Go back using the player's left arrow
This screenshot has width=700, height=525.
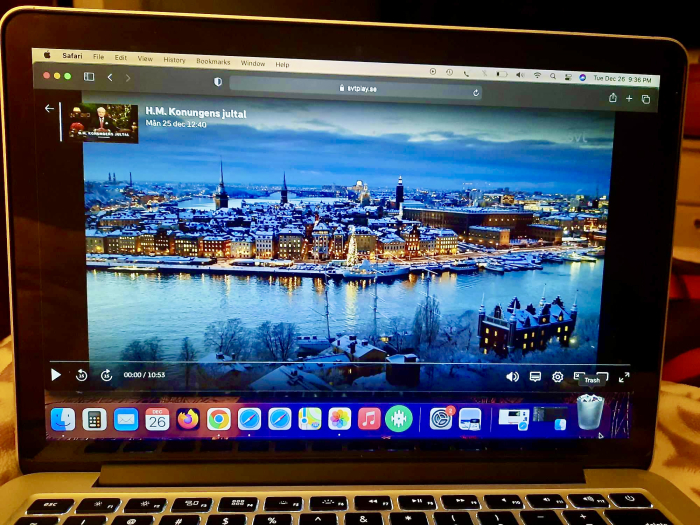coord(49,108)
